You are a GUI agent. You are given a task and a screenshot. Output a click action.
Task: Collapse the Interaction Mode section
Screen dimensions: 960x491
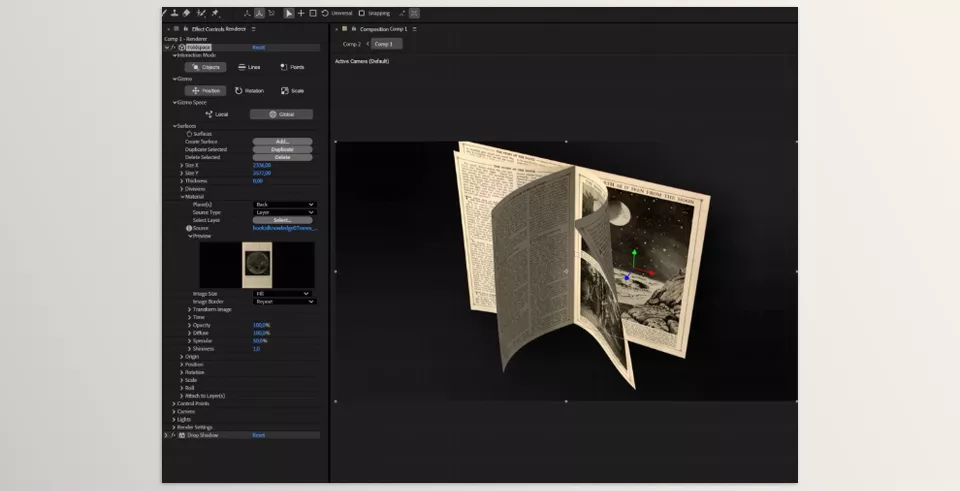click(x=174, y=55)
